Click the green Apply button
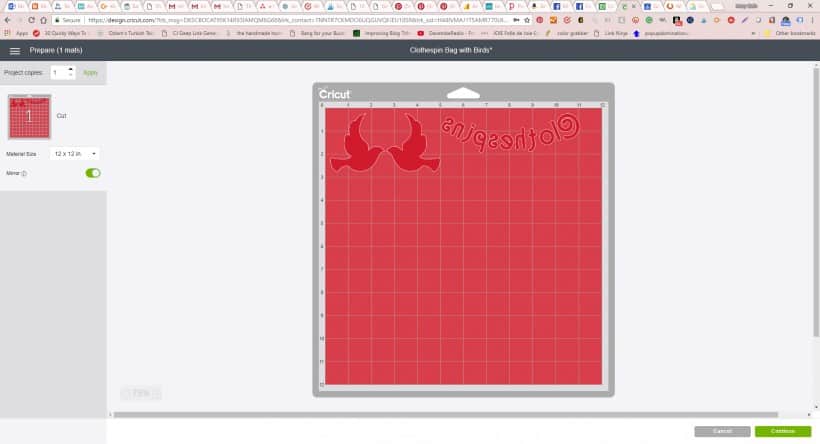Viewport: 820px width, 444px height. point(90,73)
